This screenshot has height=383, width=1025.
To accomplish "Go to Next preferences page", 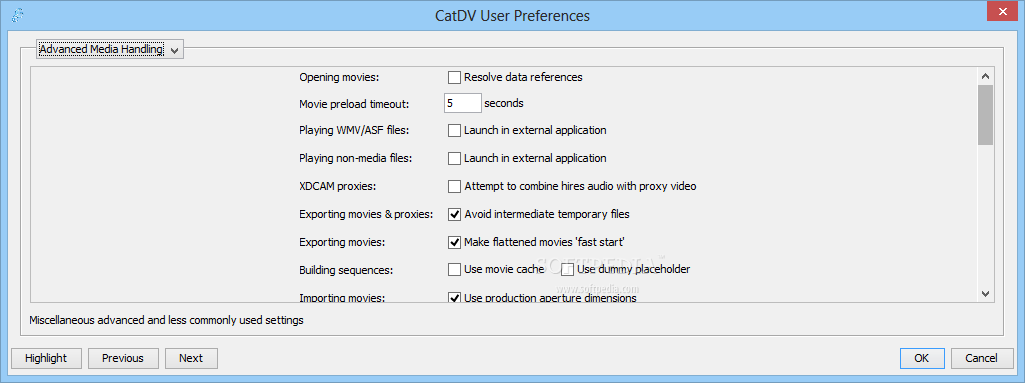I will 191,358.
